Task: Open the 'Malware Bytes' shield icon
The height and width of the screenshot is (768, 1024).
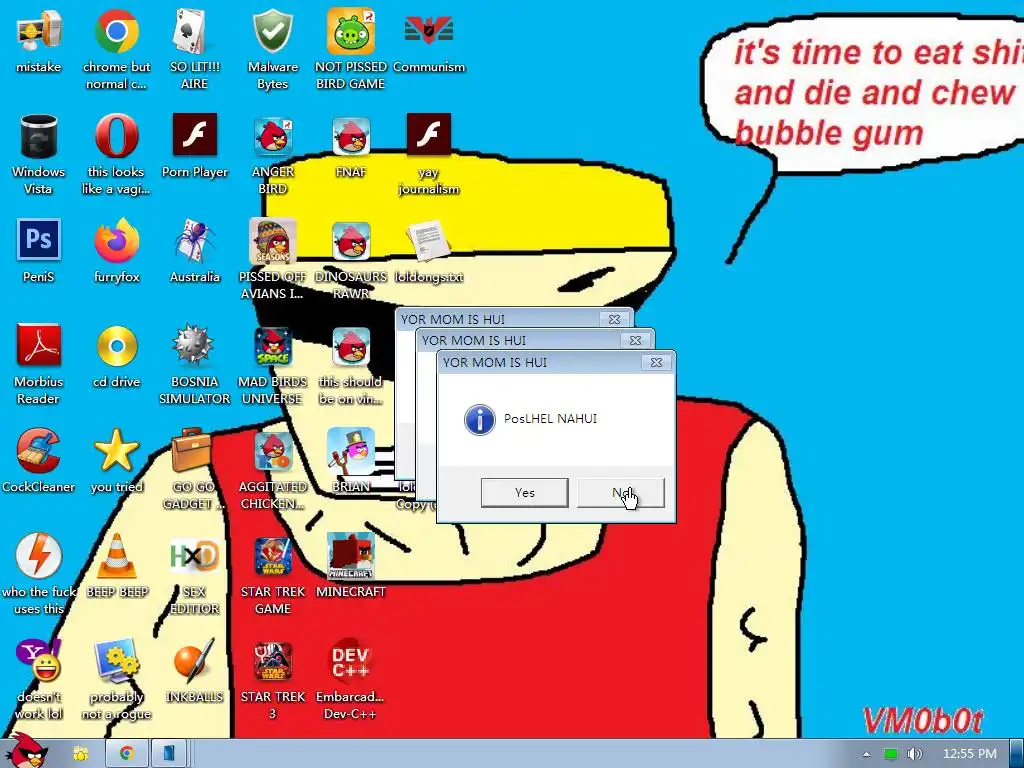Action: (x=272, y=31)
